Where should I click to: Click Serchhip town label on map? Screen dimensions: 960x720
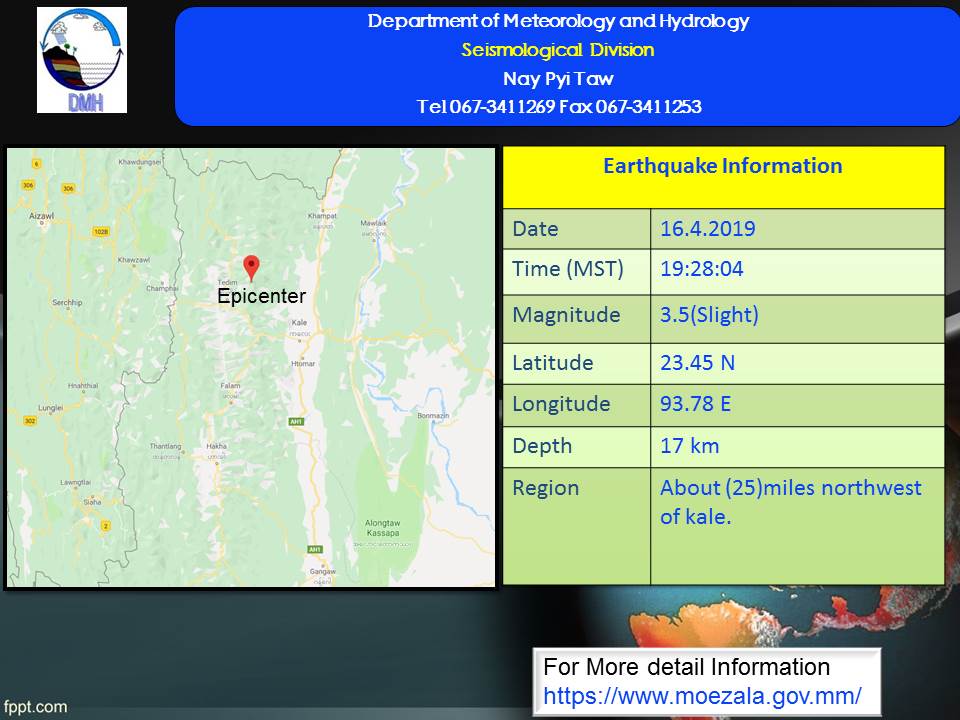pyautogui.click(x=67, y=302)
